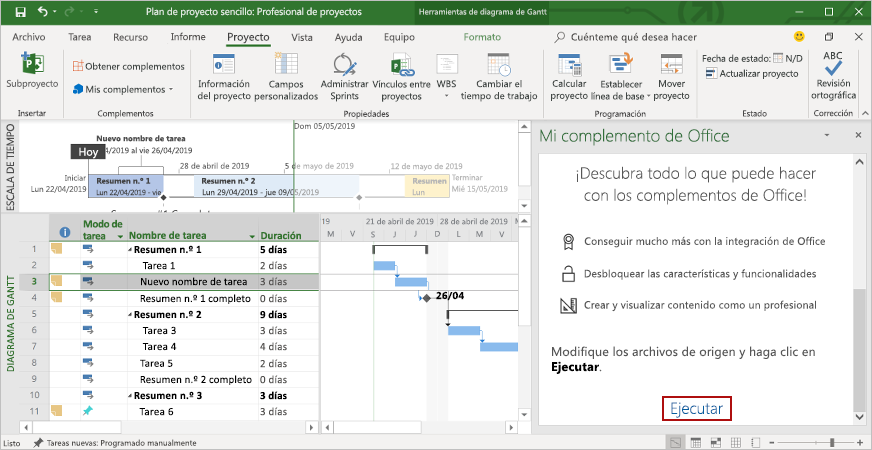
Task: Select Gantt chart view icon in status bar
Action: [x=676, y=443]
